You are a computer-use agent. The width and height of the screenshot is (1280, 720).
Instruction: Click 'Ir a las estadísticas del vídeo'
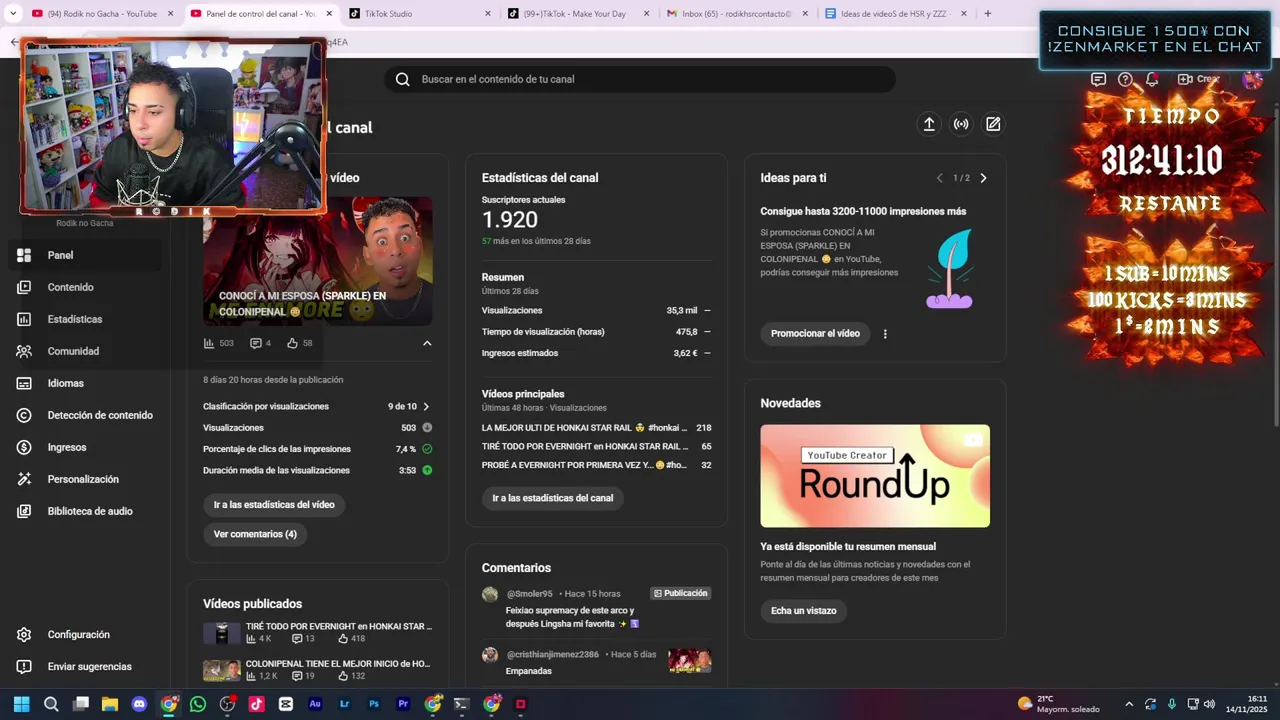click(x=274, y=505)
